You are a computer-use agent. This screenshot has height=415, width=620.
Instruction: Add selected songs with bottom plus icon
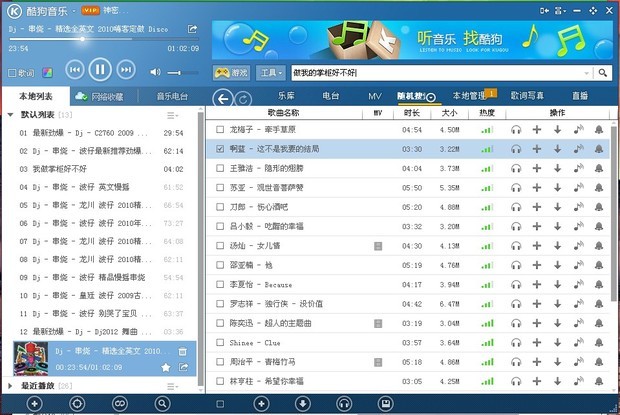coord(261,404)
